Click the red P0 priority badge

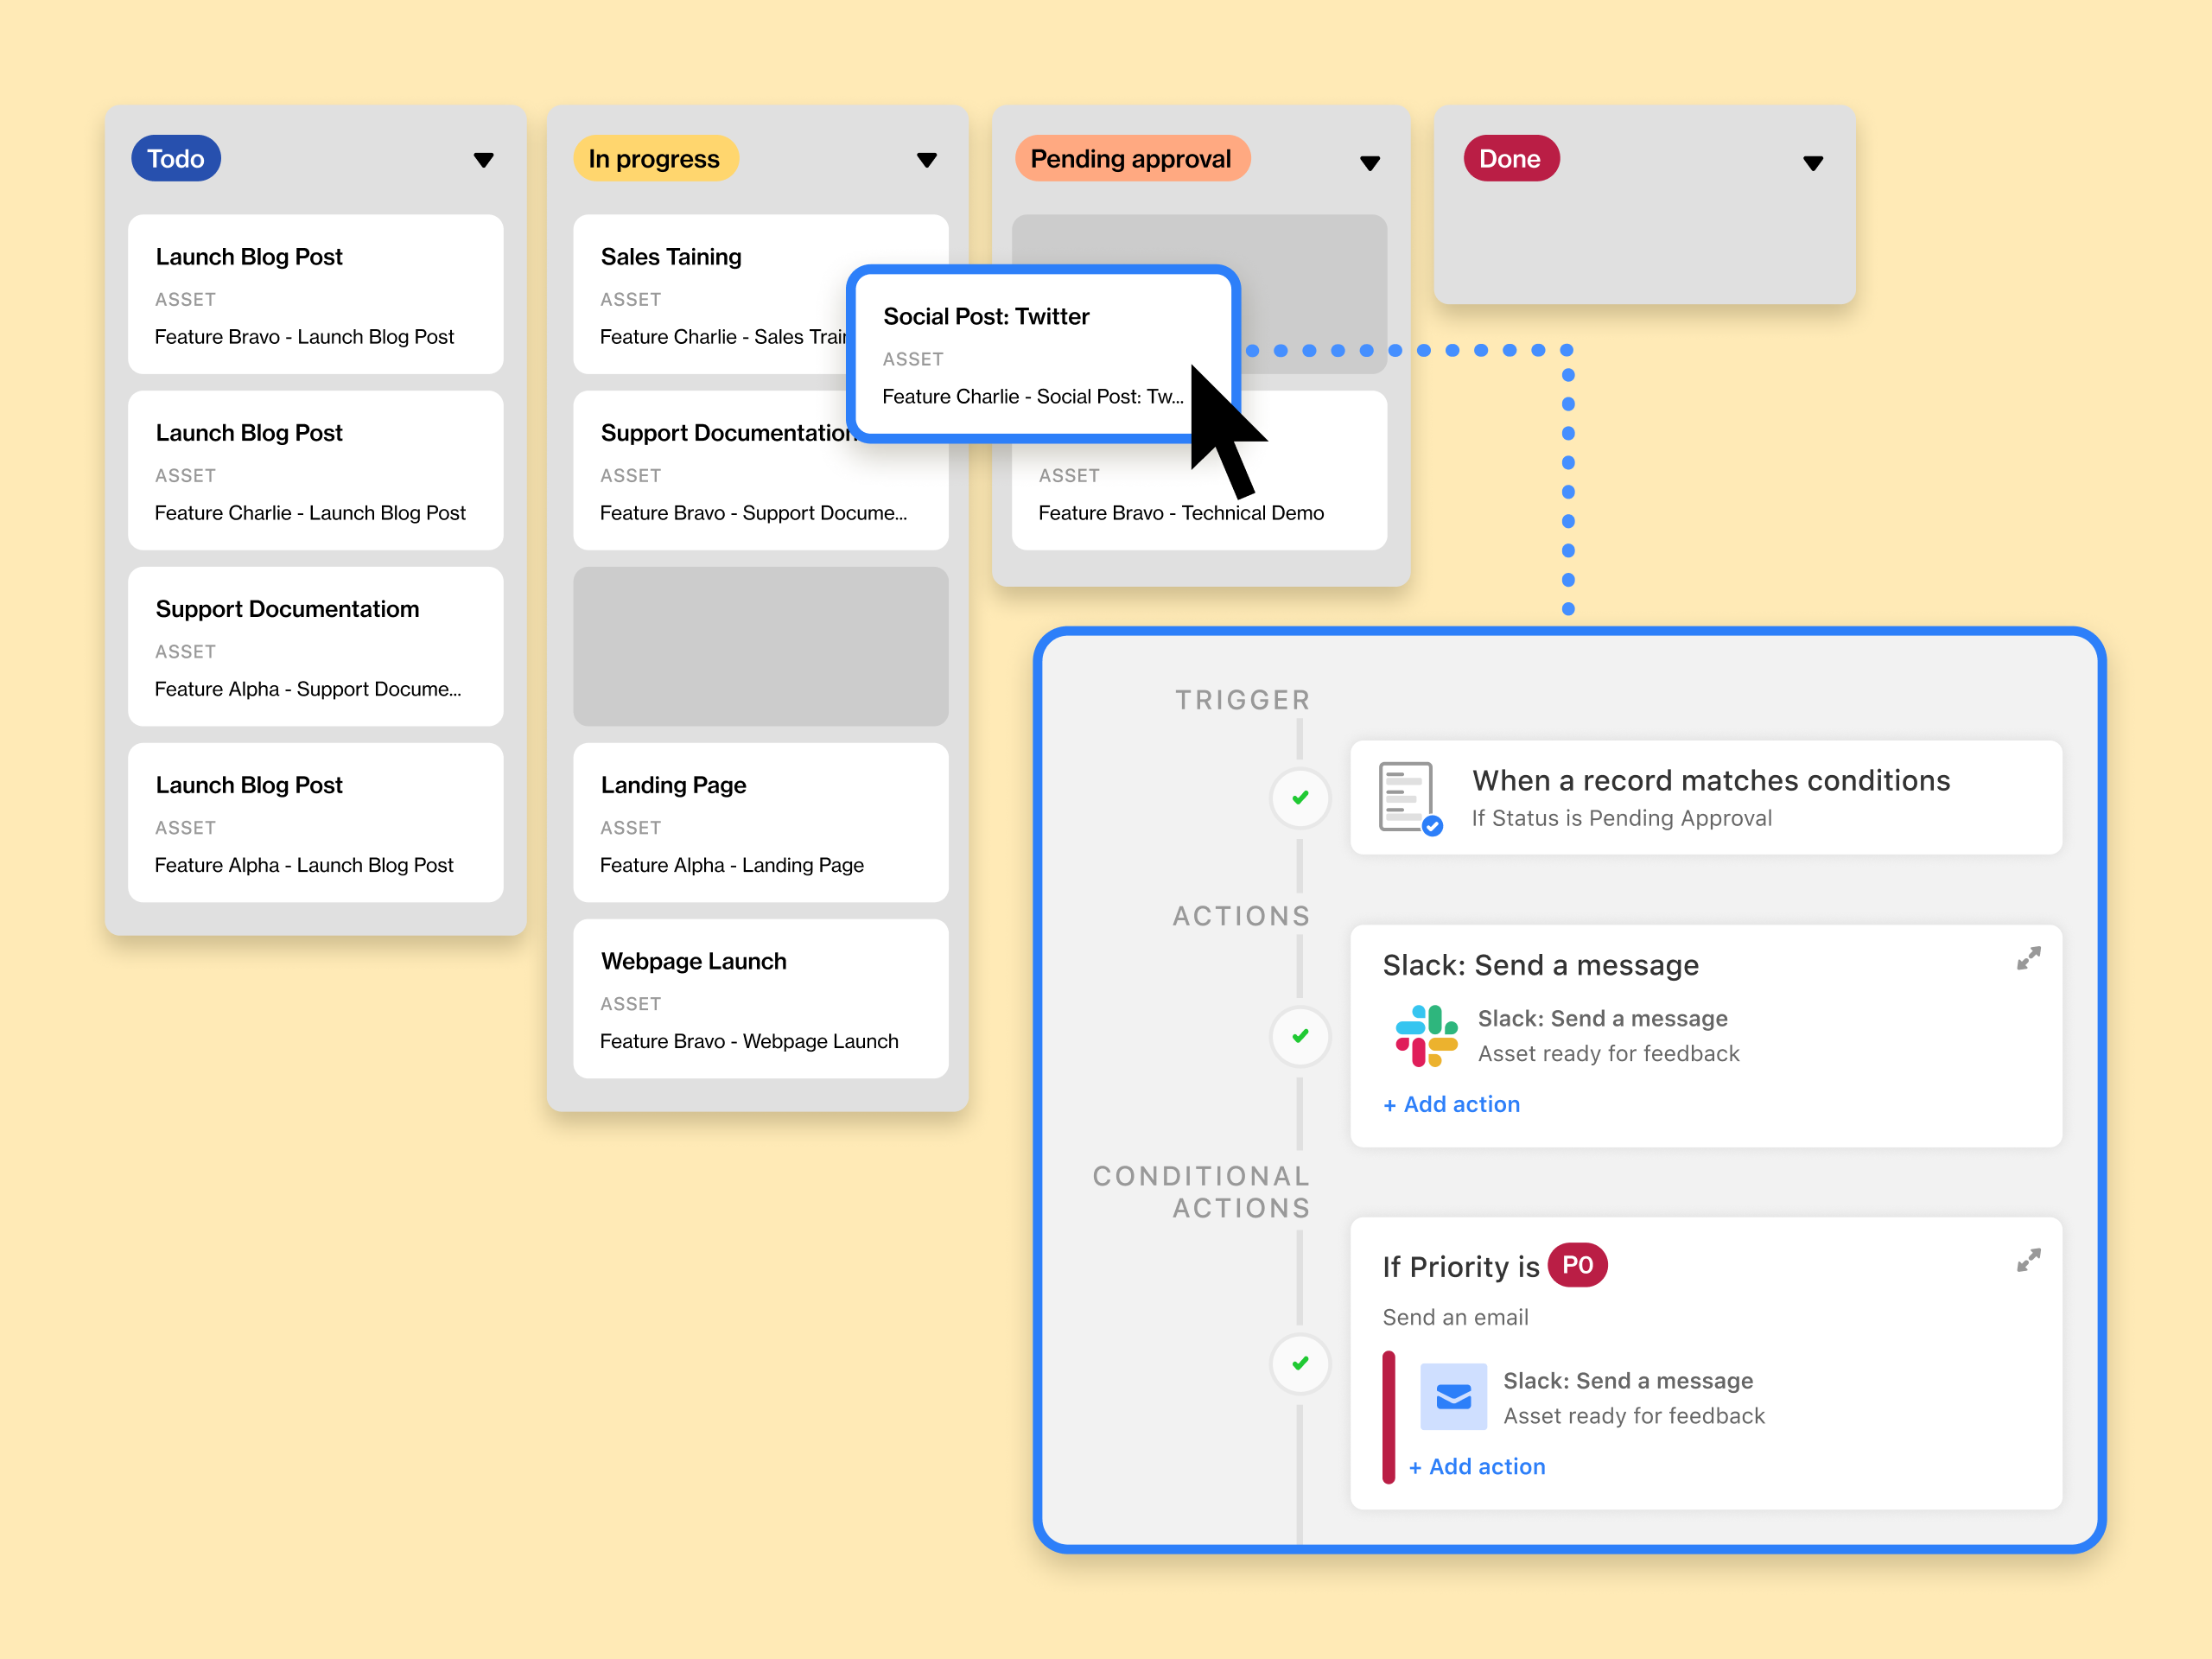pos(1577,1265)
